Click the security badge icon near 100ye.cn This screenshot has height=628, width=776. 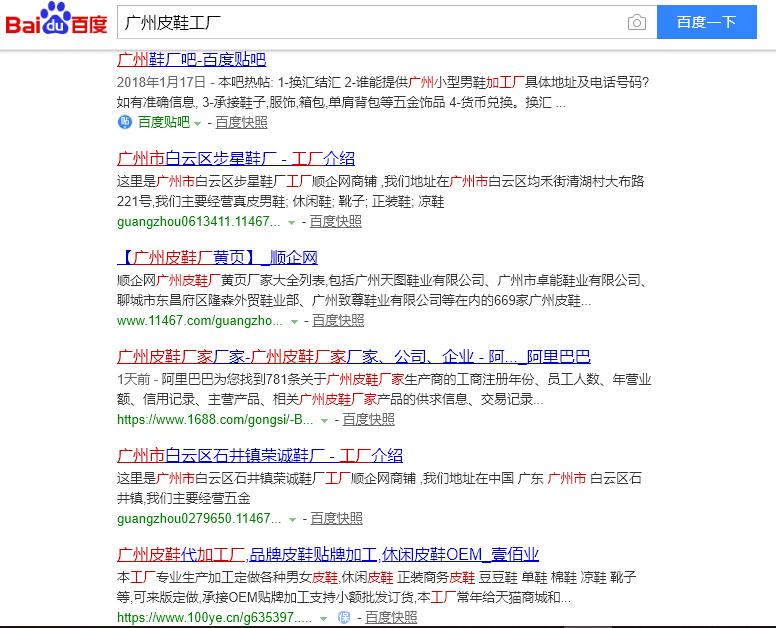click(343, 617)
